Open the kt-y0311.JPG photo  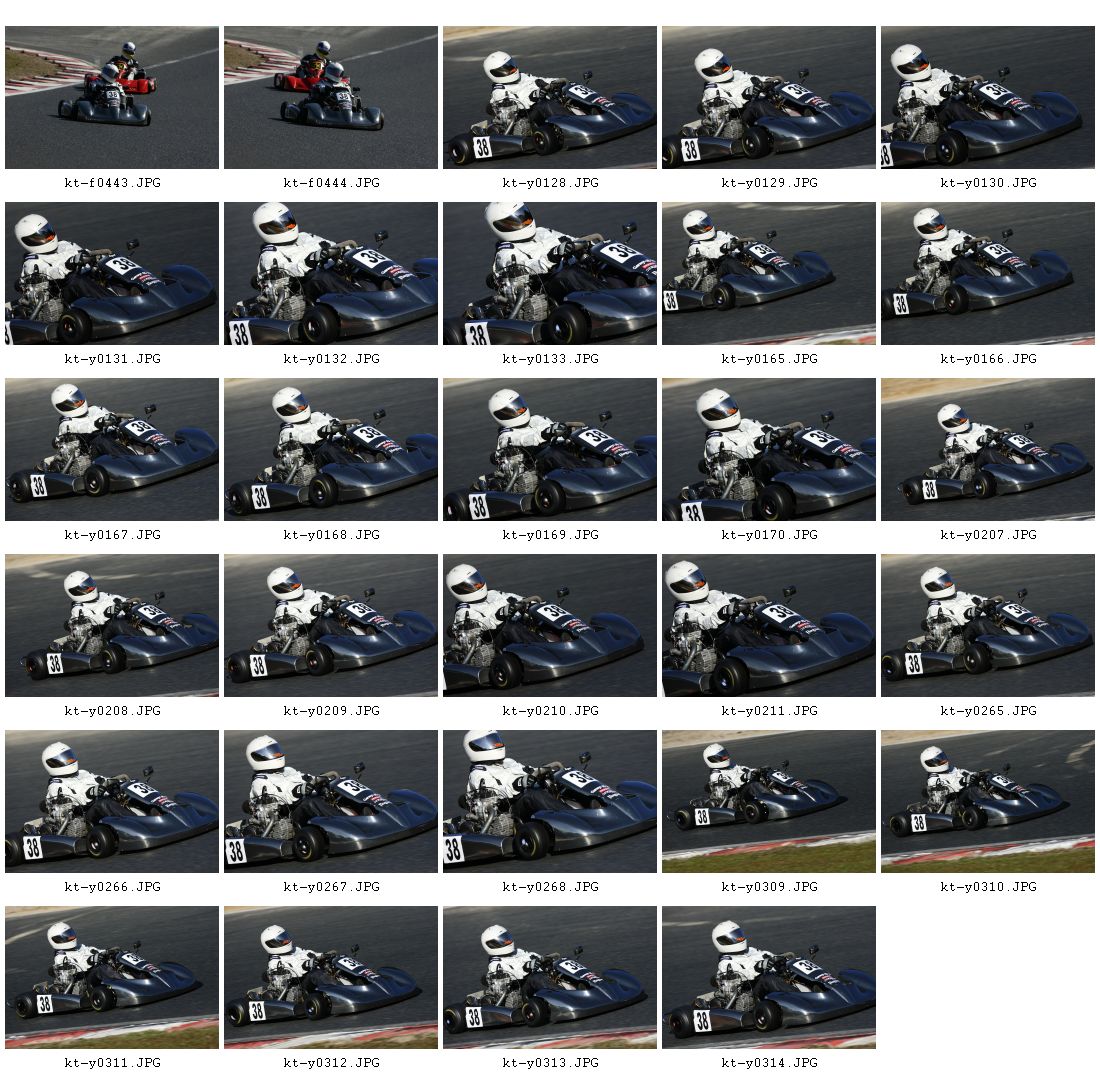pyautogui.click(x=112, y=978)
